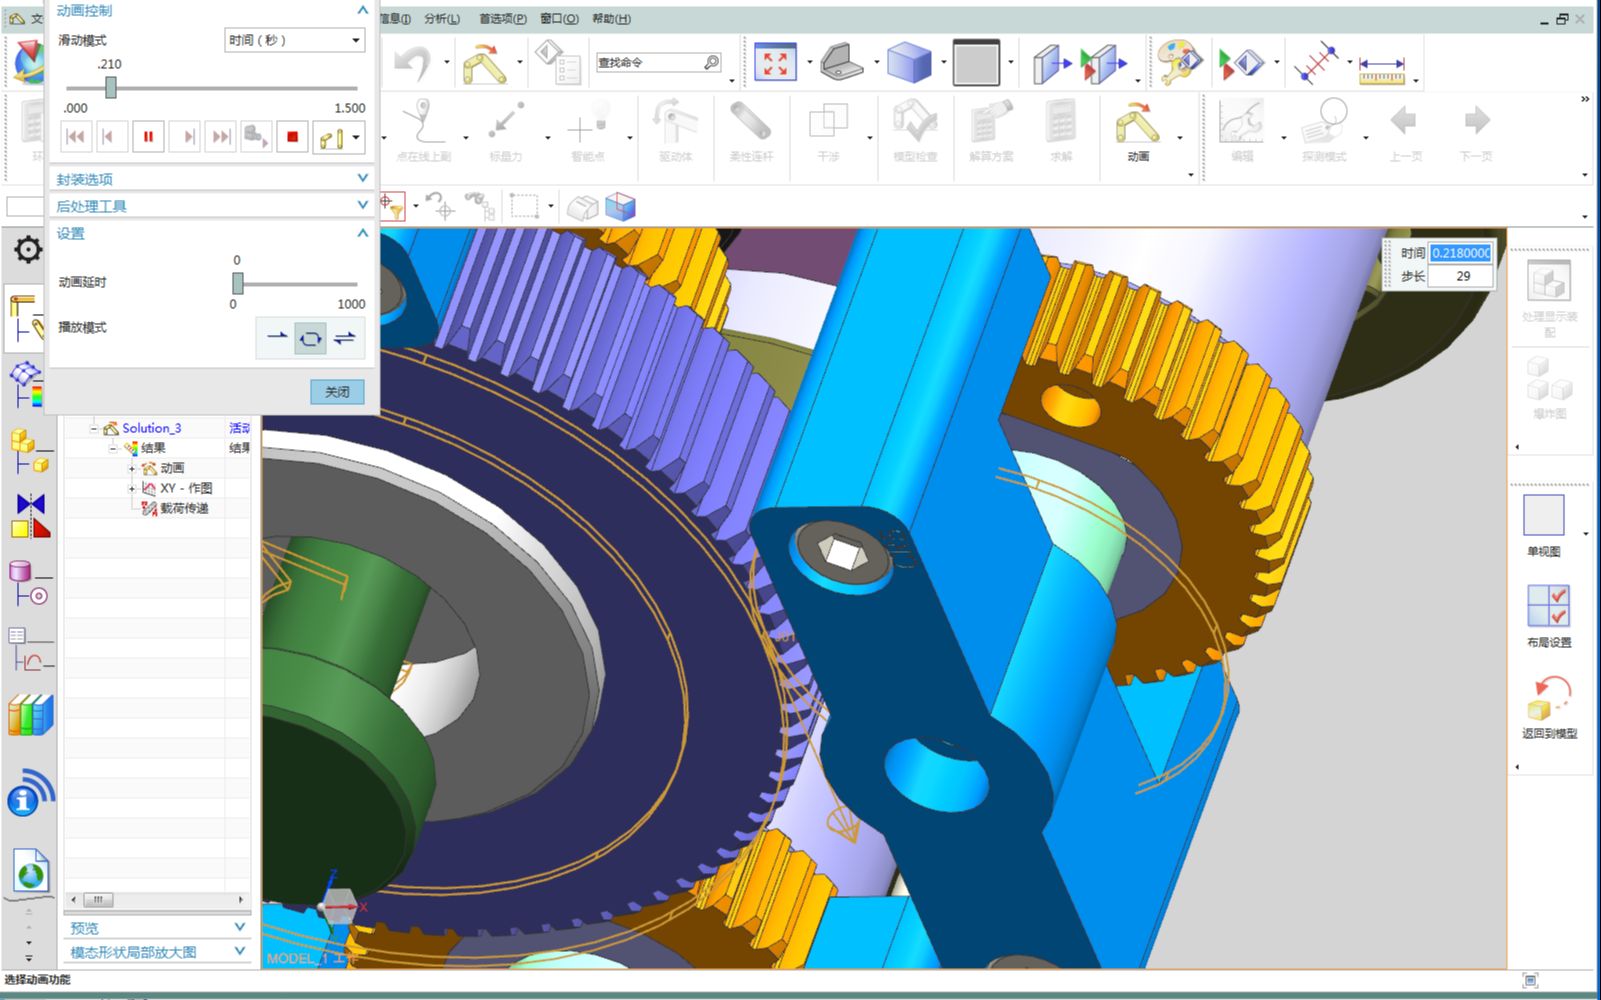
Task: Click the 动画延时 delay slider handle
Action: click(x=237, y=283)
